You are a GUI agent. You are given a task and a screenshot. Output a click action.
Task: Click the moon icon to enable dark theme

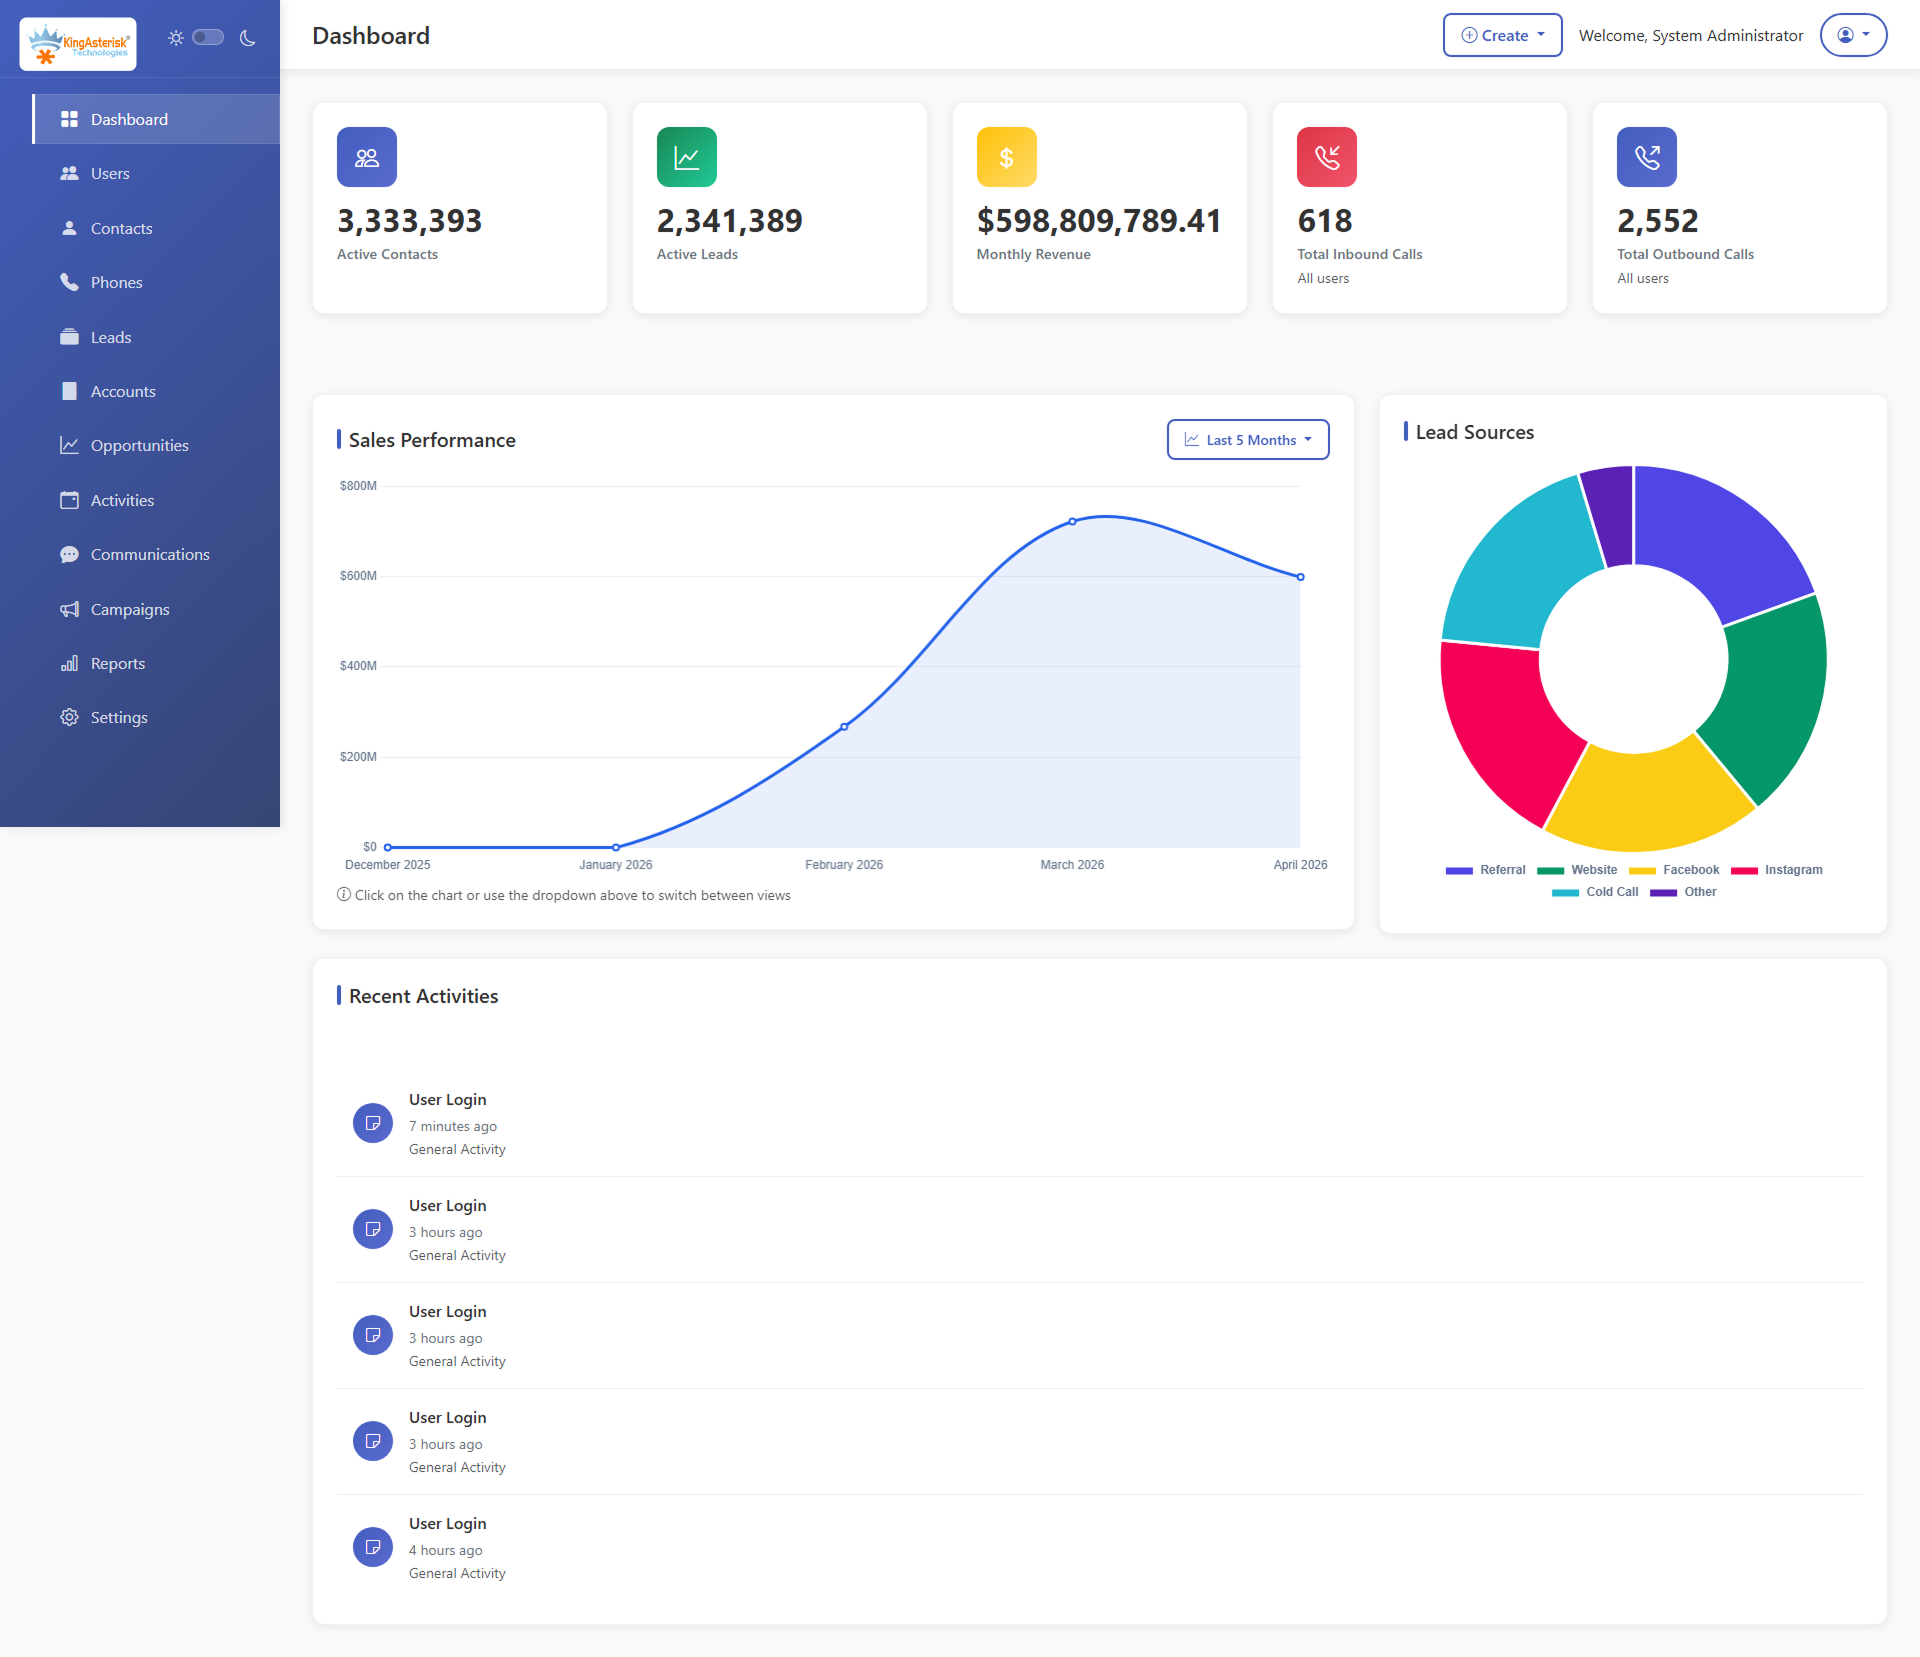[247, 37]
